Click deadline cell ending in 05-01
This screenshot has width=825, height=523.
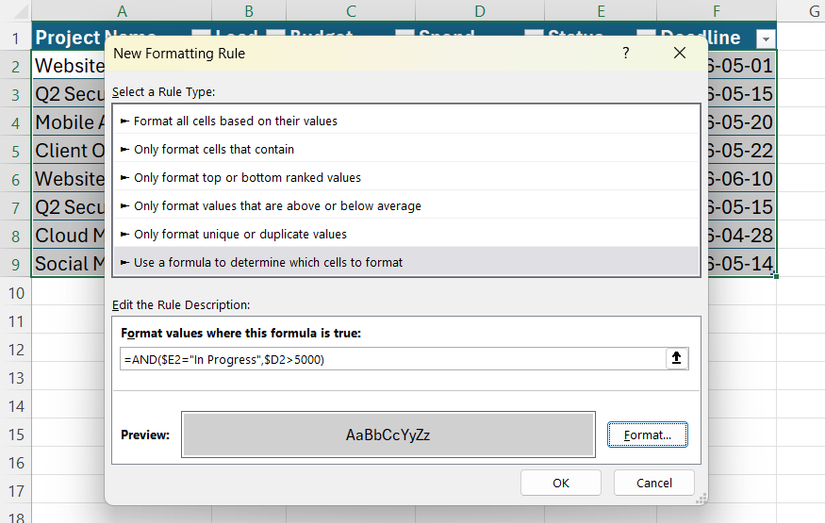(741, 66)
